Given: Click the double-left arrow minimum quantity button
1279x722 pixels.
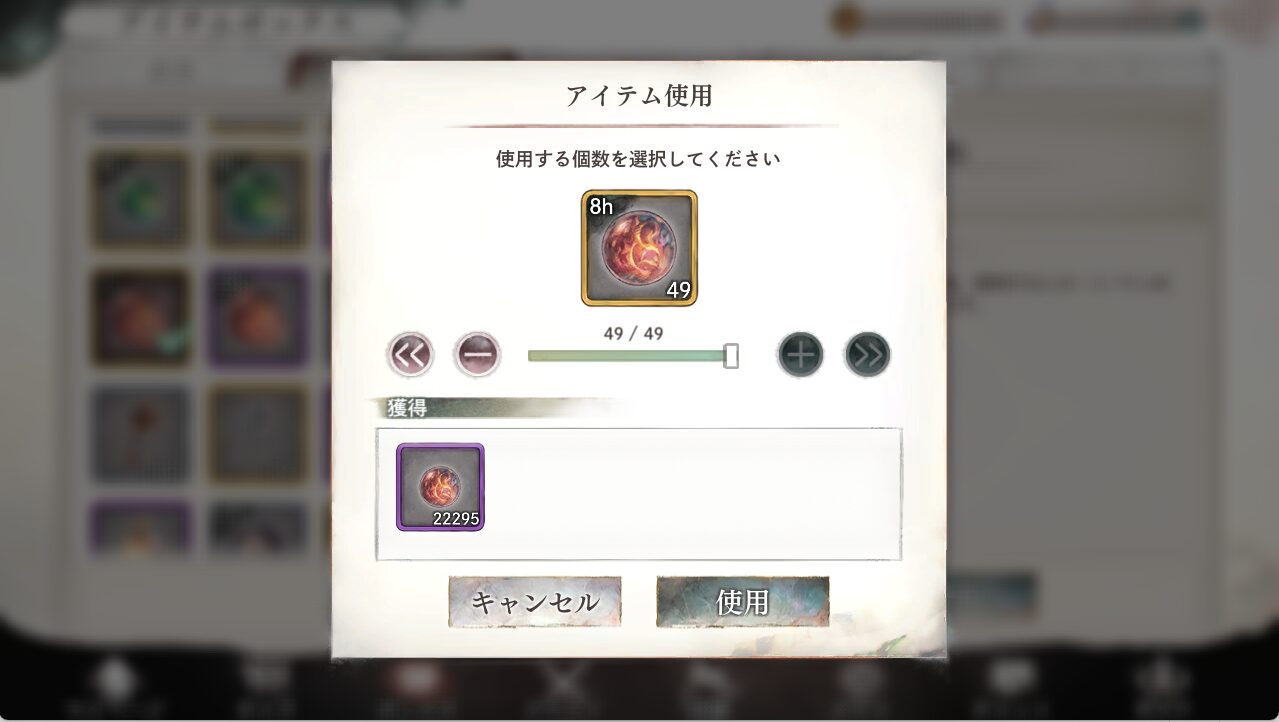Looking at the screenshot, I should pyautogui.click(x=410, y=354).
